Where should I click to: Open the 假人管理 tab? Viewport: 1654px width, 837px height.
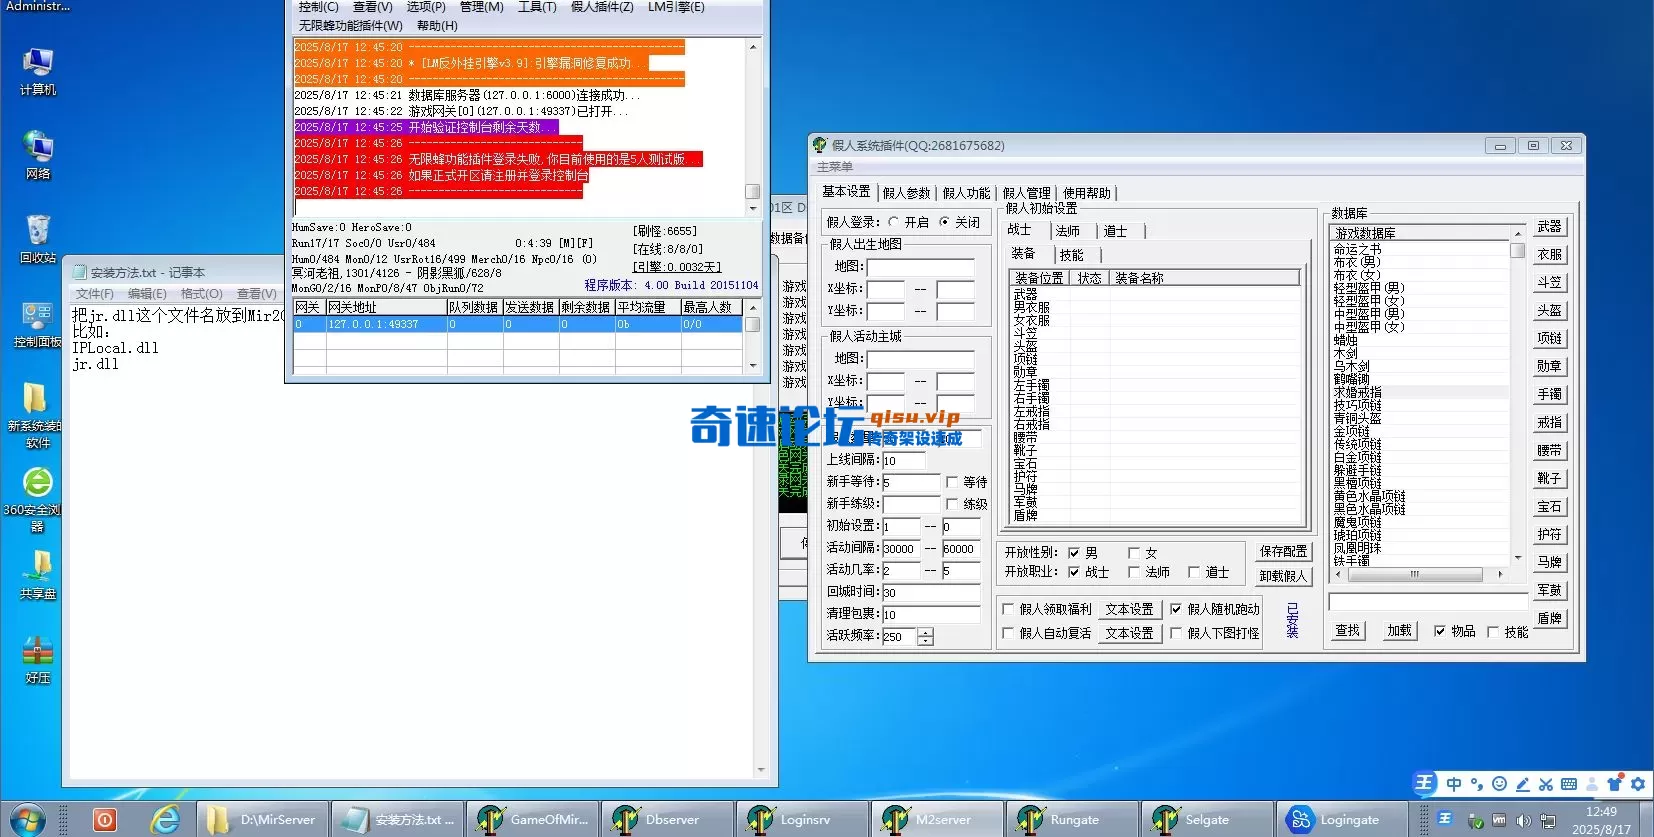click(1026, 193)
